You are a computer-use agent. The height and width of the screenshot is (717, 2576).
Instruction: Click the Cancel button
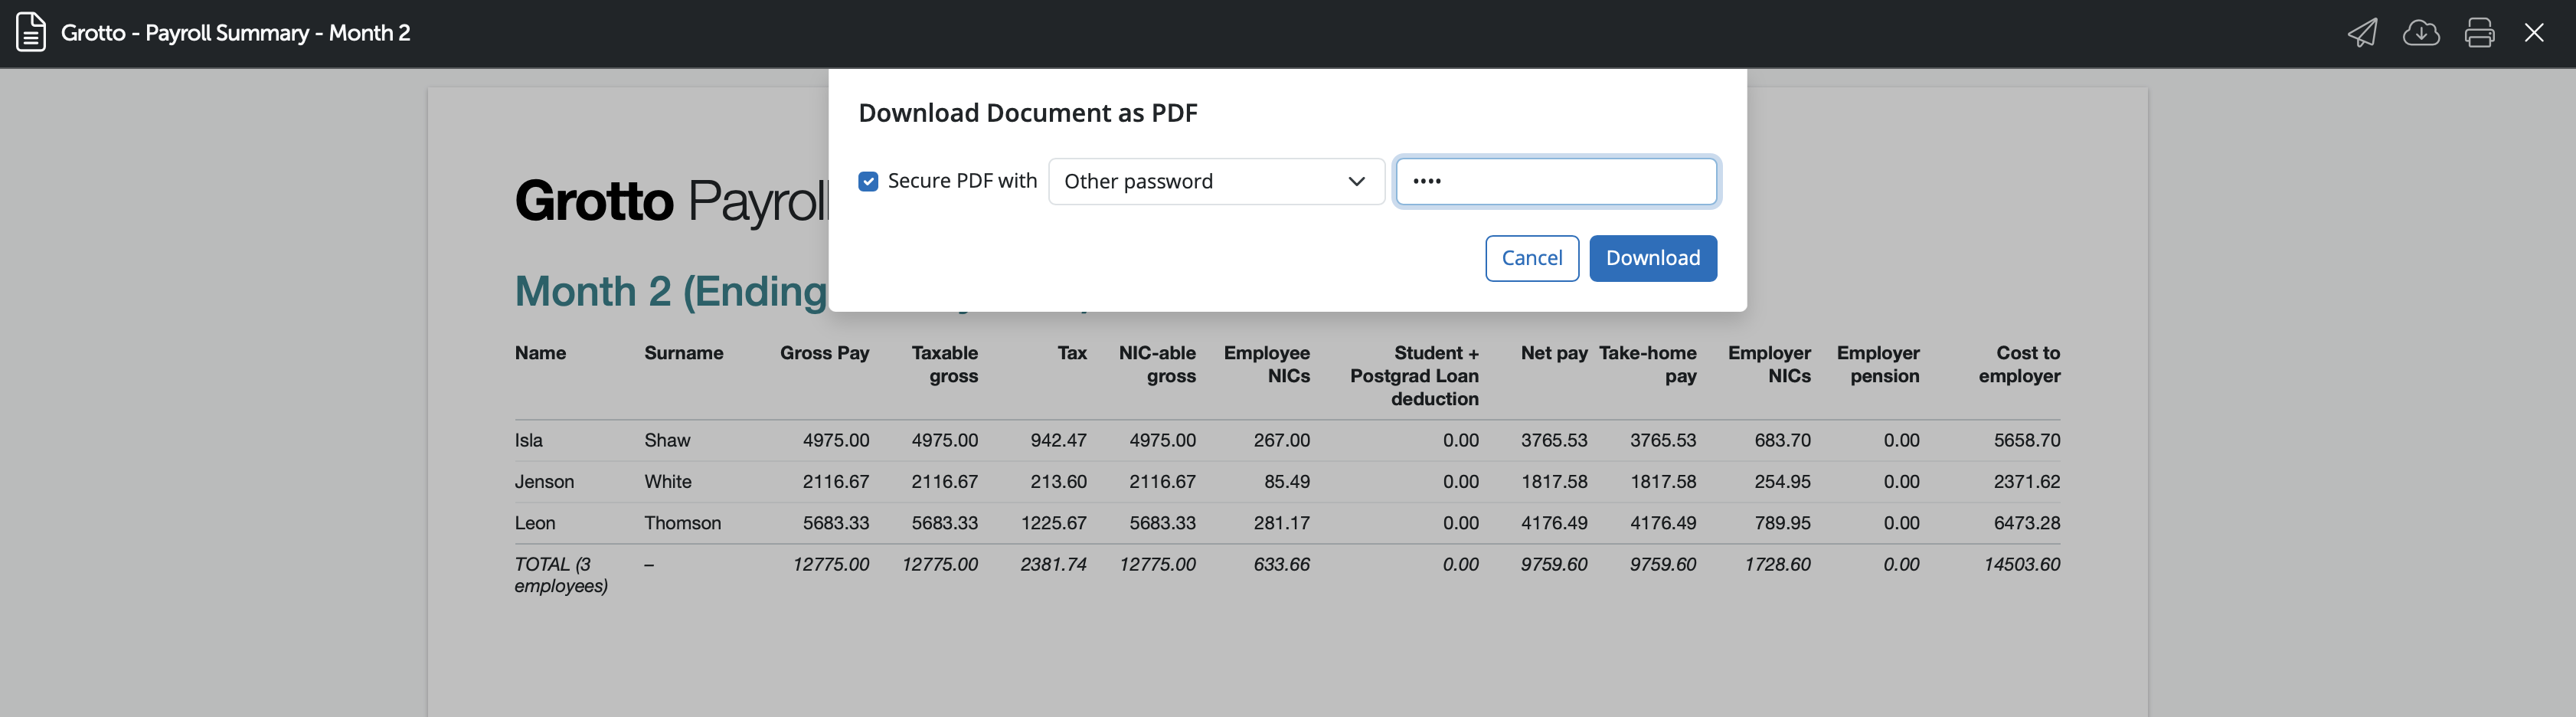pyautogui.click(x=1531, y=258)
